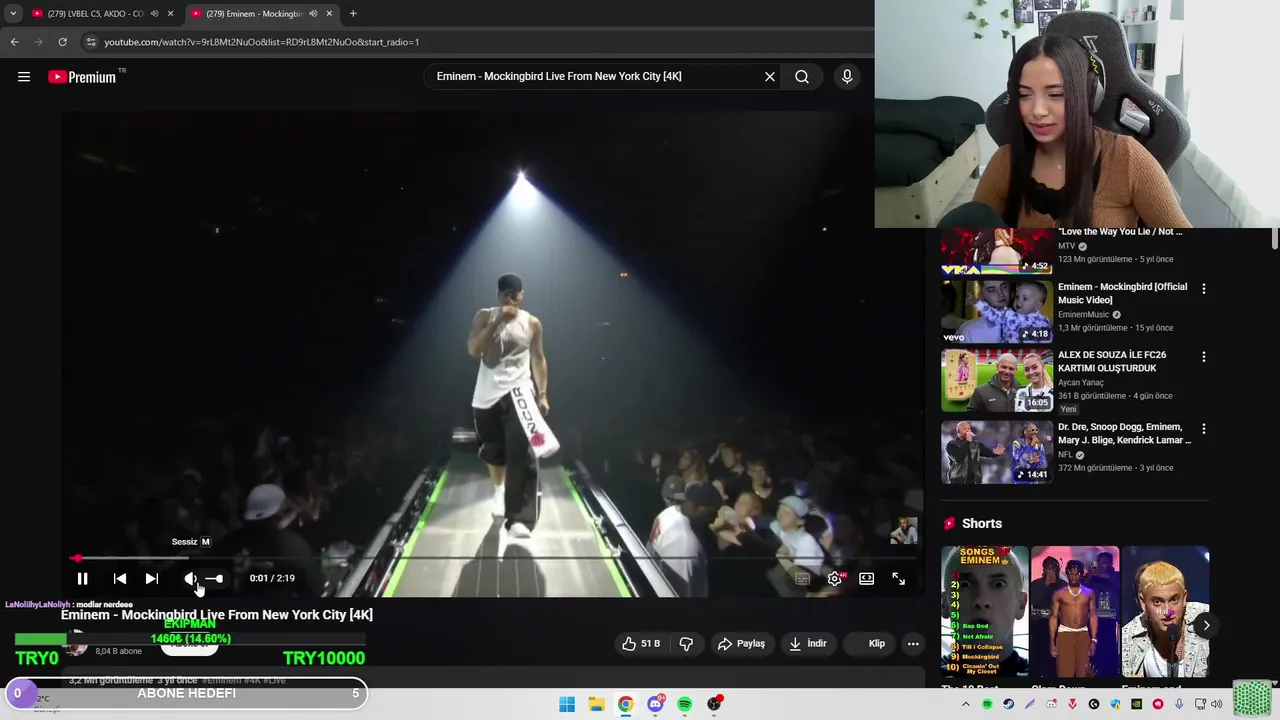Open Chrome from the taskbar
1280x720 pixels.
click(625, 704)
